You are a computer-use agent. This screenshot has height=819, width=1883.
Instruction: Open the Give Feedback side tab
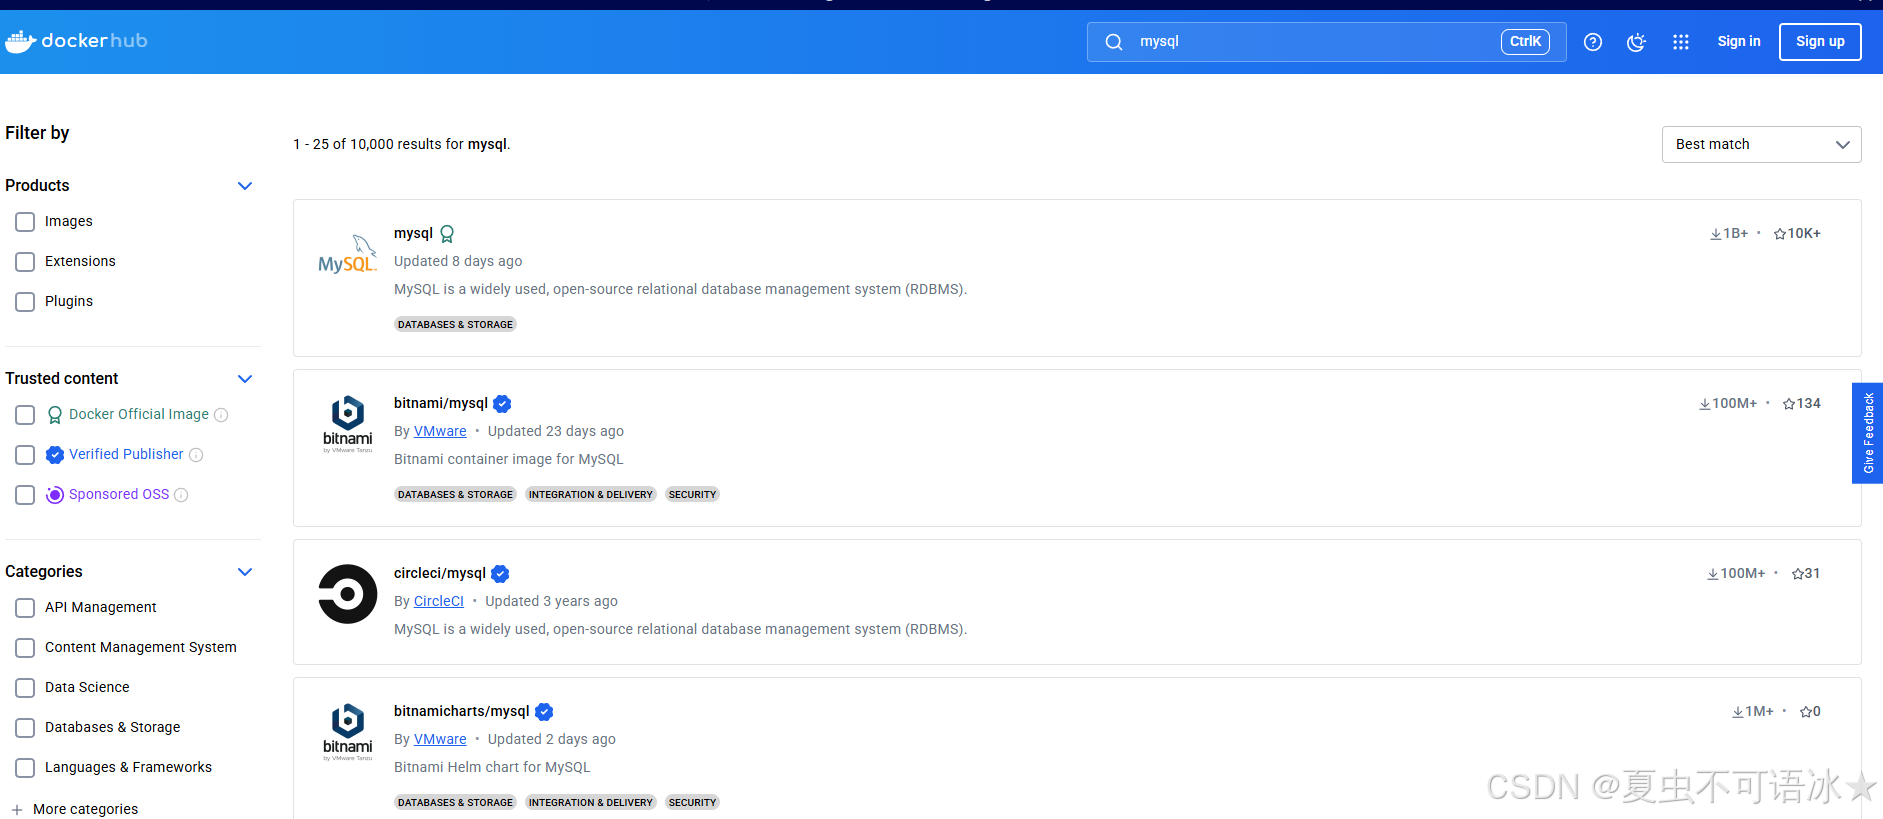point(1868,433)
